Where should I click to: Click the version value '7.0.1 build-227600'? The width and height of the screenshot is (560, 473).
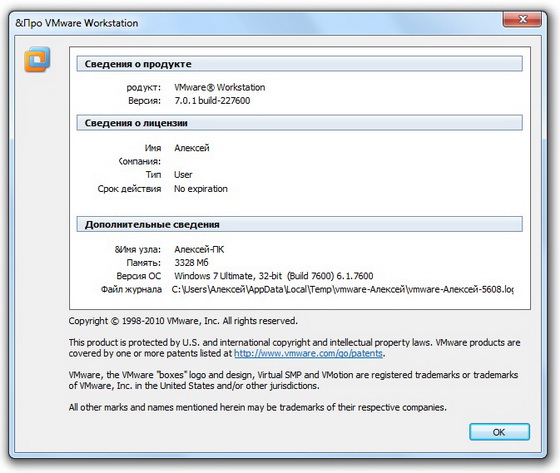click(212, 100)
